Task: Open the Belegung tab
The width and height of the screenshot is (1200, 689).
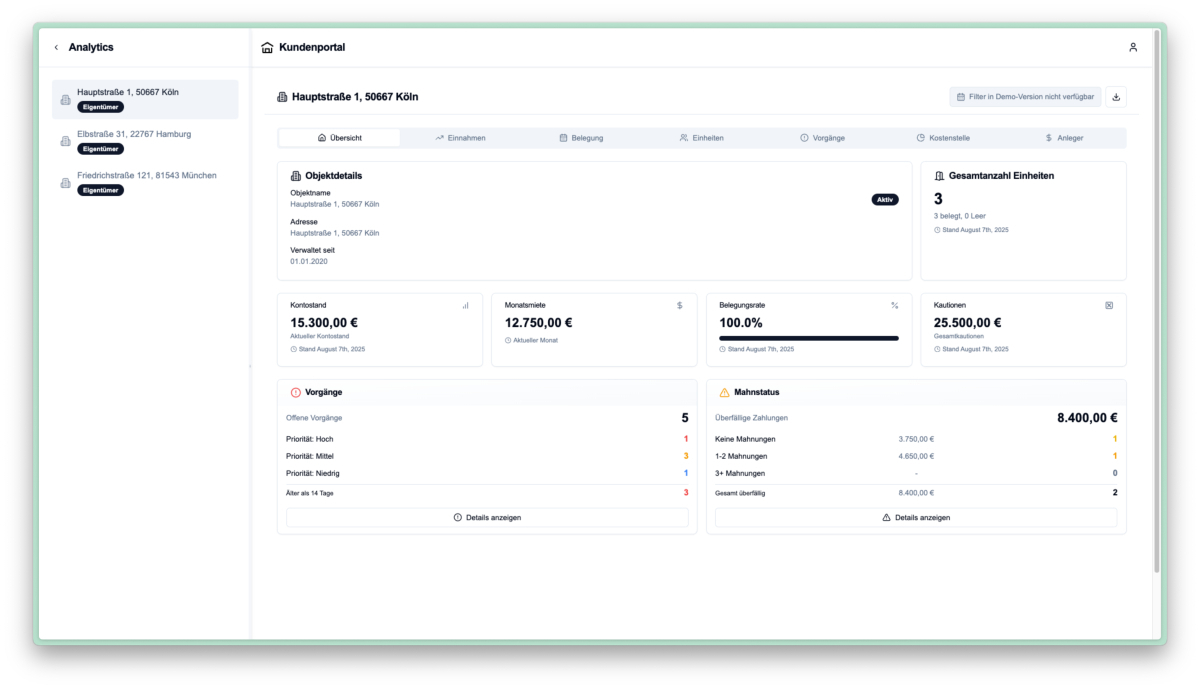Action: click(581, 138)
